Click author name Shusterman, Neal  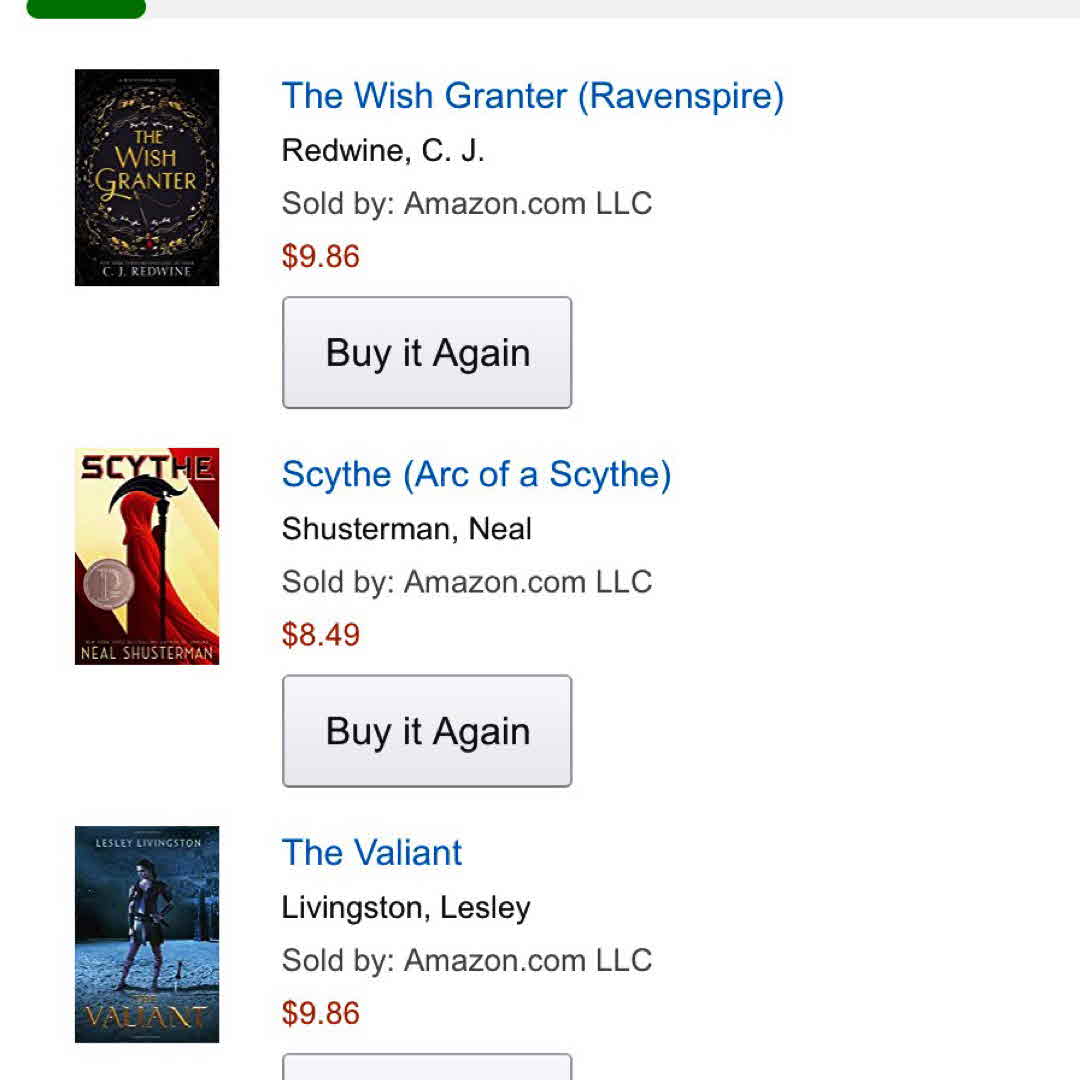[406, 529]
